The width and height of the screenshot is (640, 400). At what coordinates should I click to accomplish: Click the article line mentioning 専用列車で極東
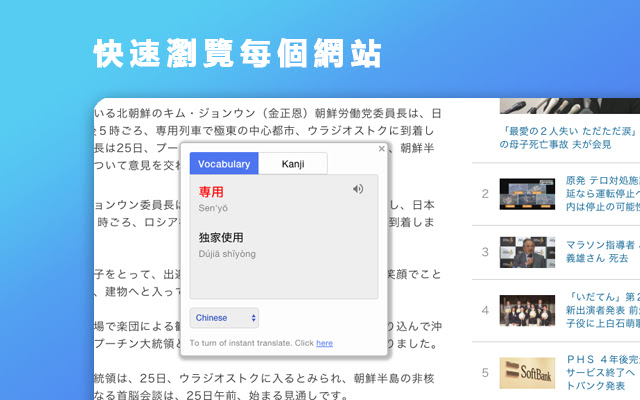click(x=264, y=131)
